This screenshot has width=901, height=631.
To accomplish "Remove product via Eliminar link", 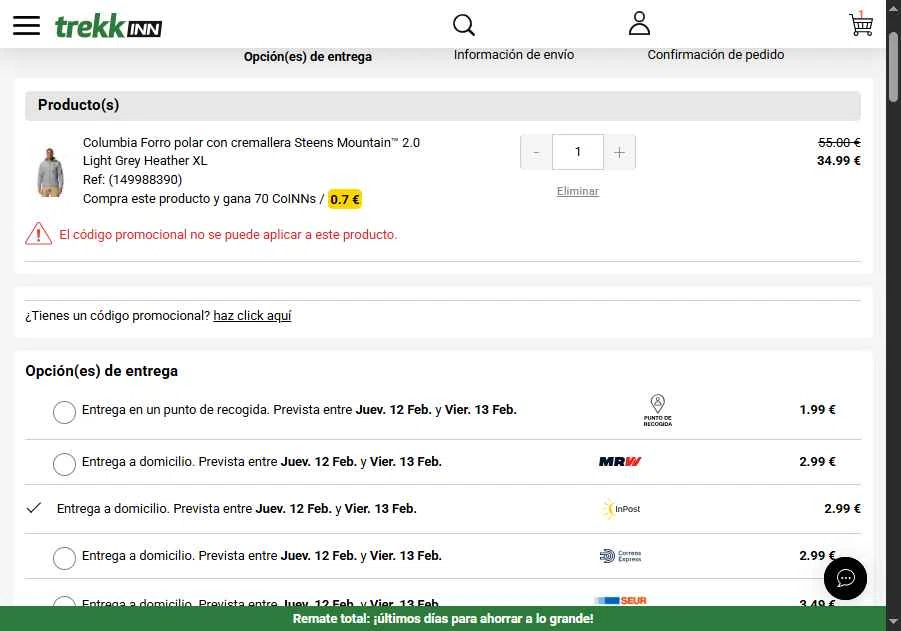I will click(577, 191).
